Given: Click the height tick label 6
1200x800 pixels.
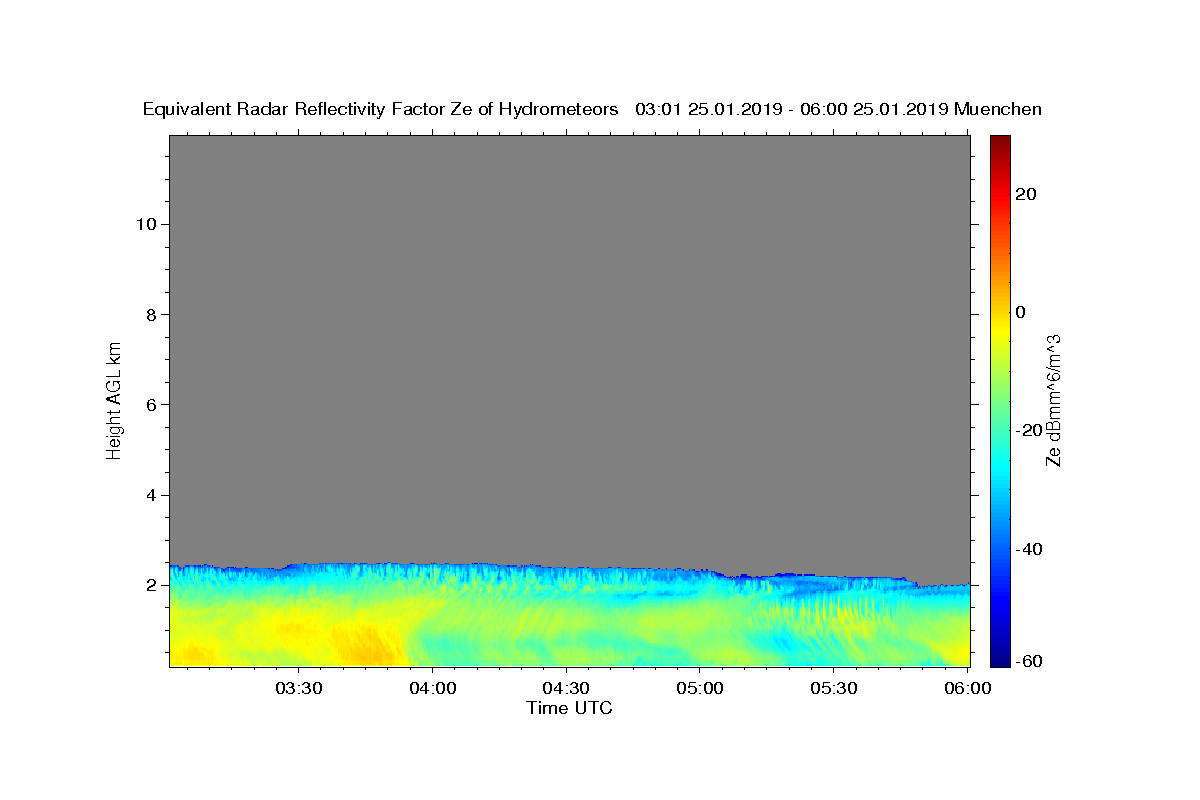Looking at the screenshot, I should pos(149,404).
